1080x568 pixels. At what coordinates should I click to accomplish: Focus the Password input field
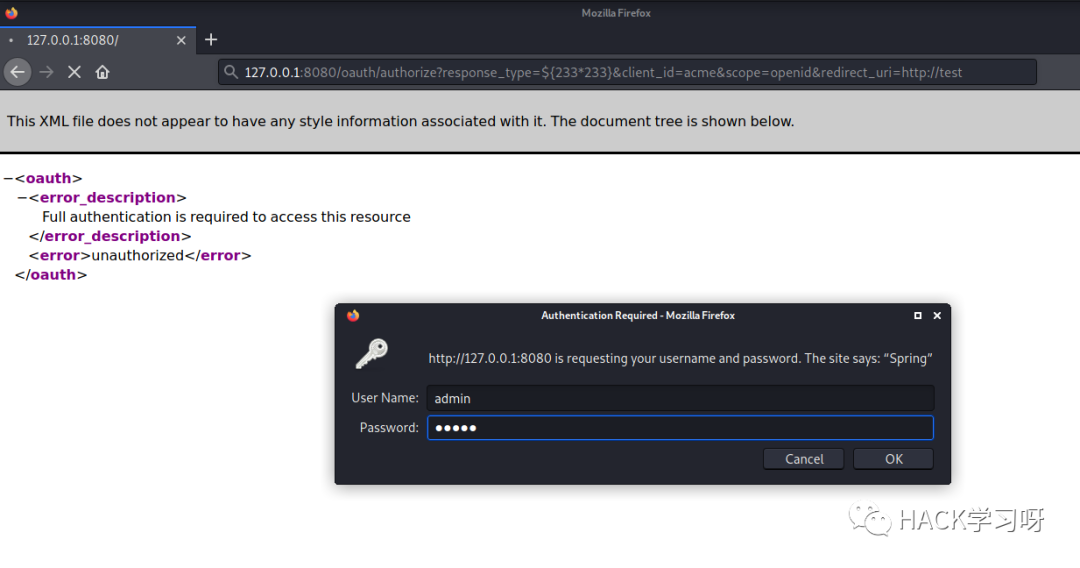681,428
